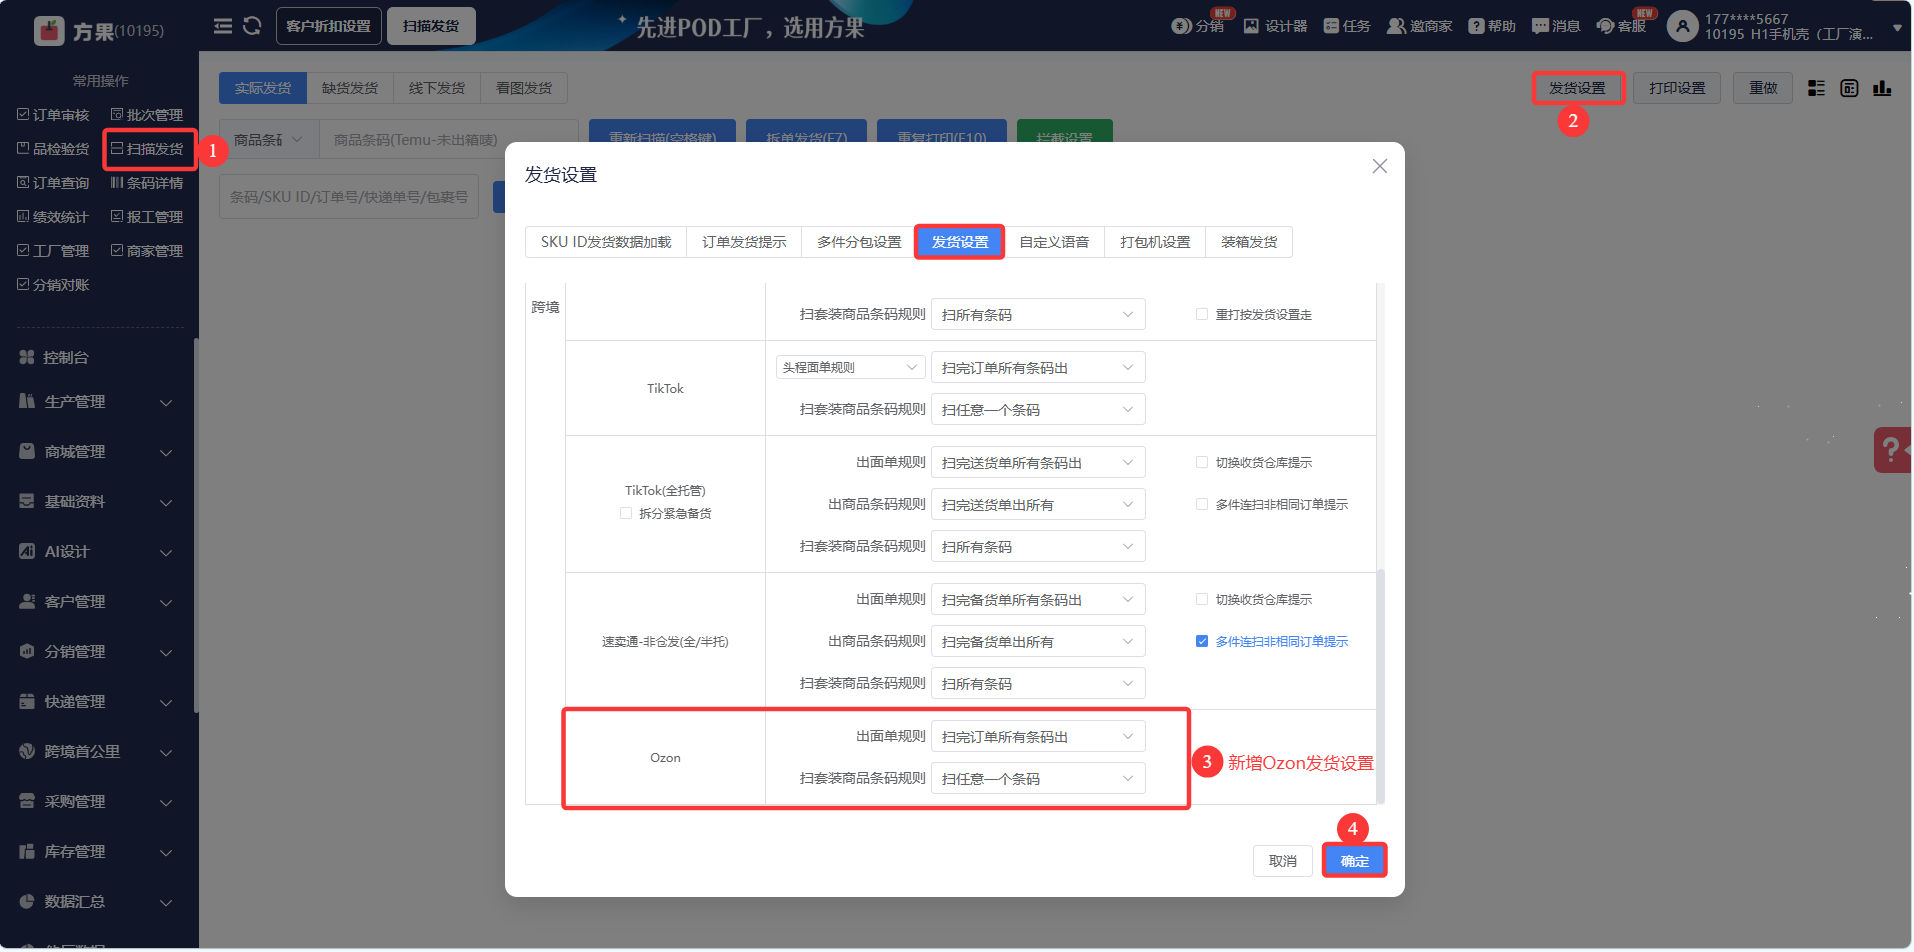Screen dimensions: 1914x952
Task: Open 扫完送货单出所有 dropdown
Action: [x=1038, y=504]
